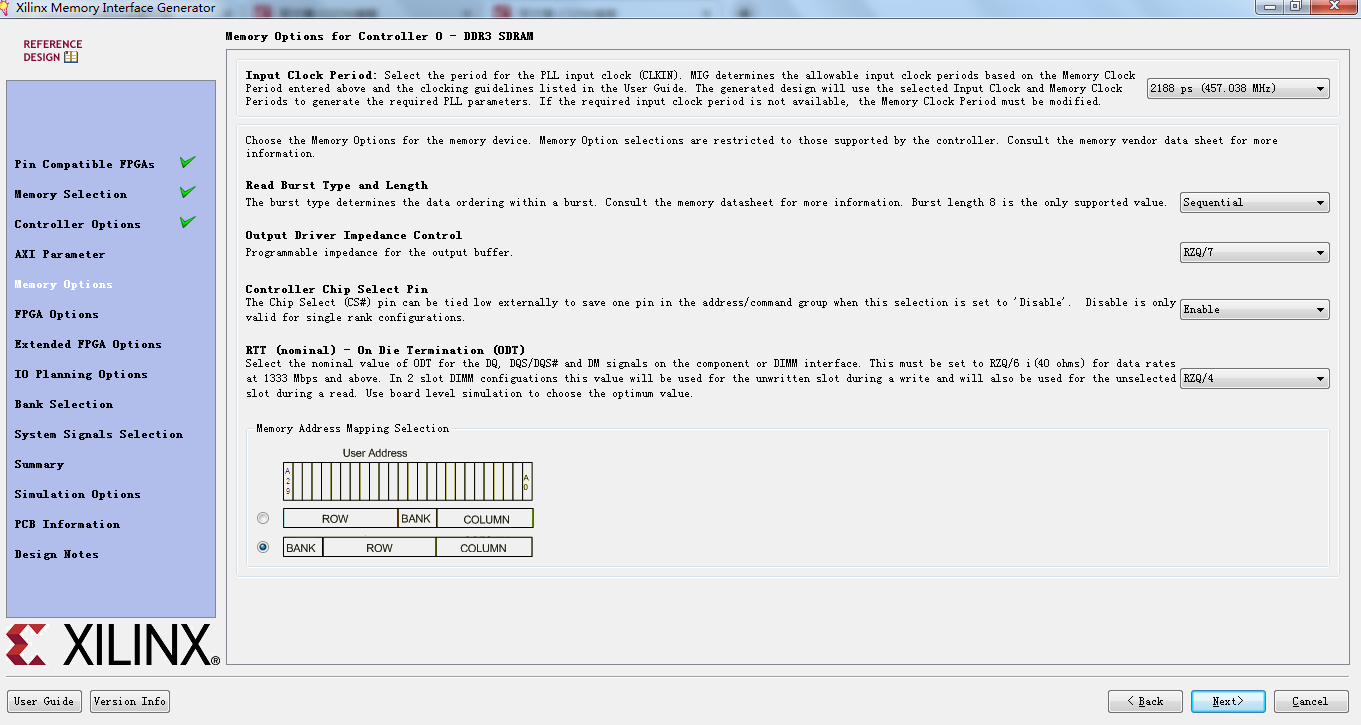Click the green checkmark beside Pin Compatible FPGAs

[187, 162]
